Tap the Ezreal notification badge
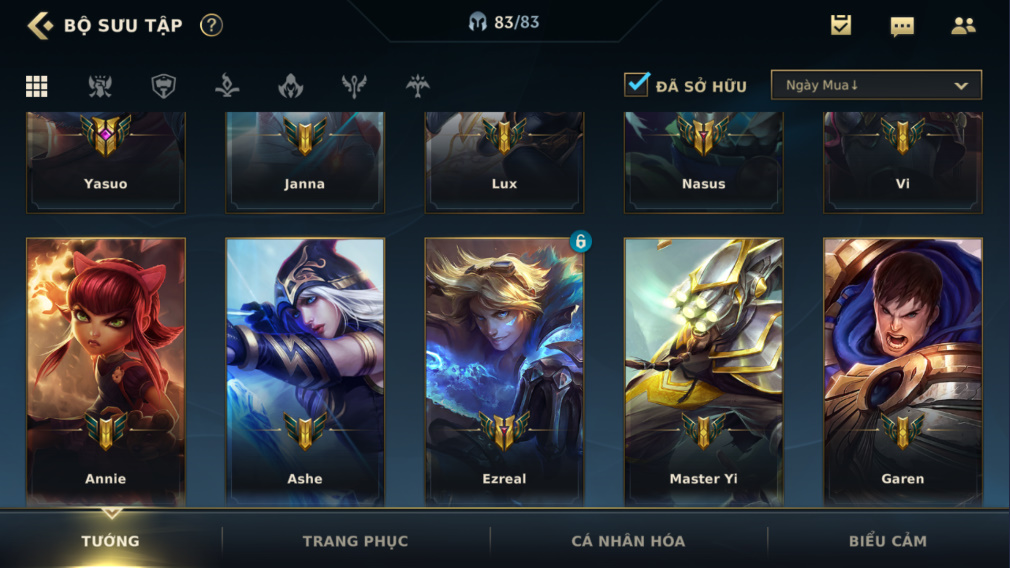This screenshot has width=1010, height=568. [x=580, y=241]
